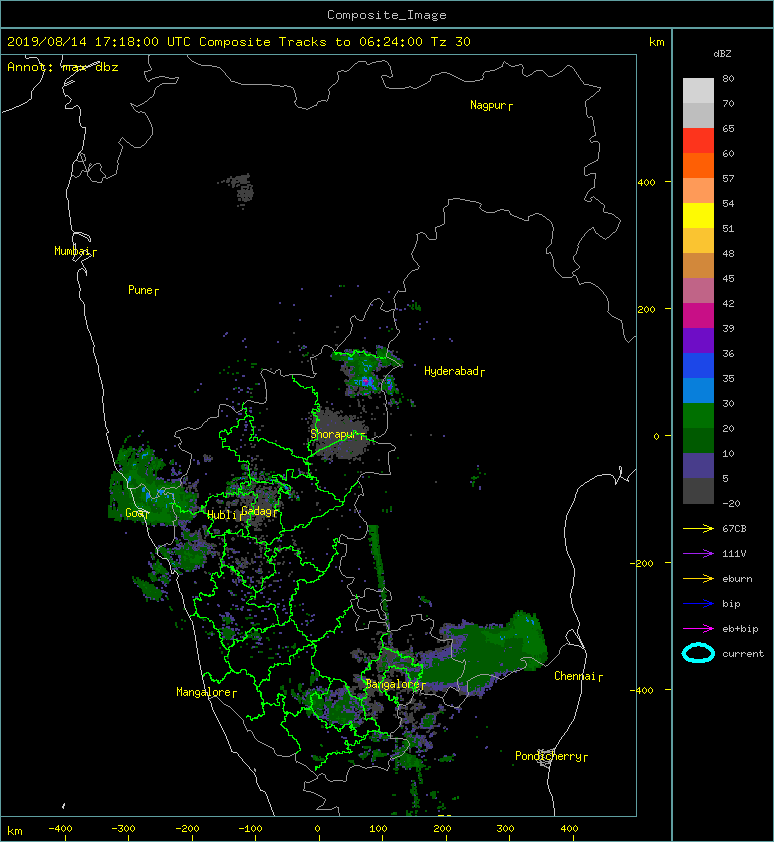
Task: Click the -20 dBZ dark gray swatch
Action: tap(698, 491)
